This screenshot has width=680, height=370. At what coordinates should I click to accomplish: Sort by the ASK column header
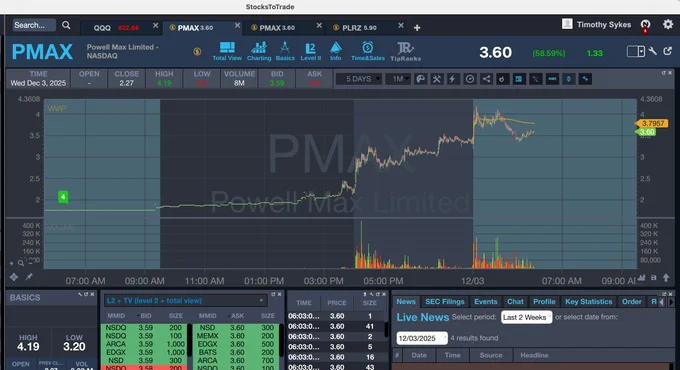[x=237, y=316]
